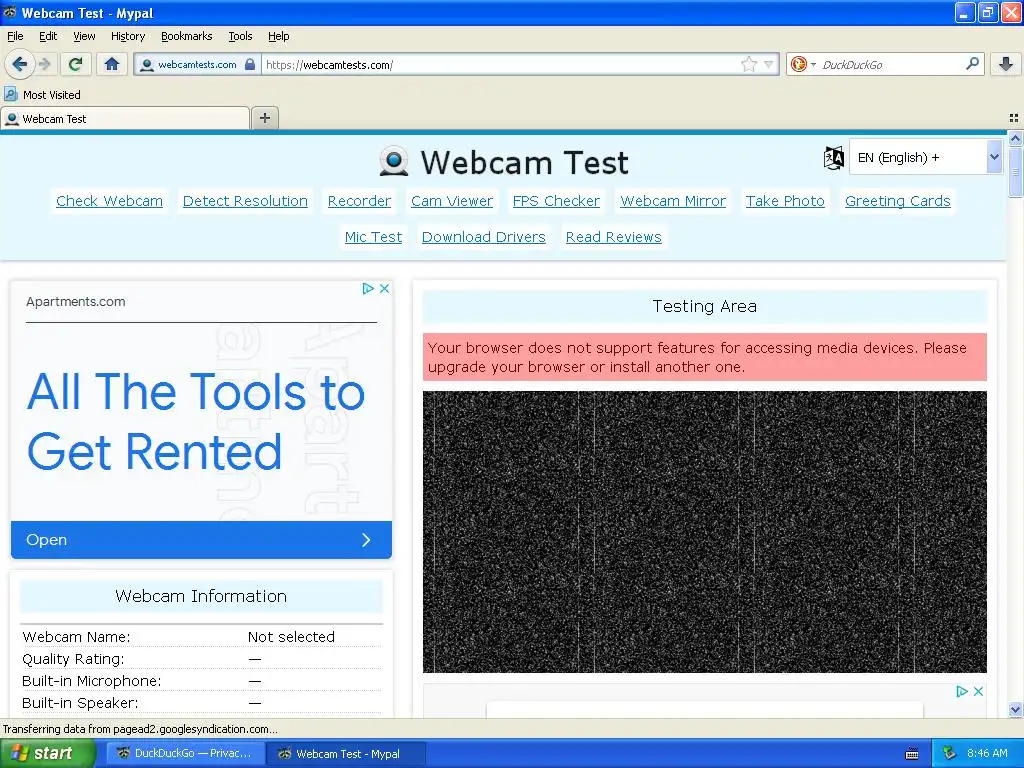Click AdChoices triangle on Apartments ad
1024x768 pixels.
pyautogui.click(x=368, y=288)
